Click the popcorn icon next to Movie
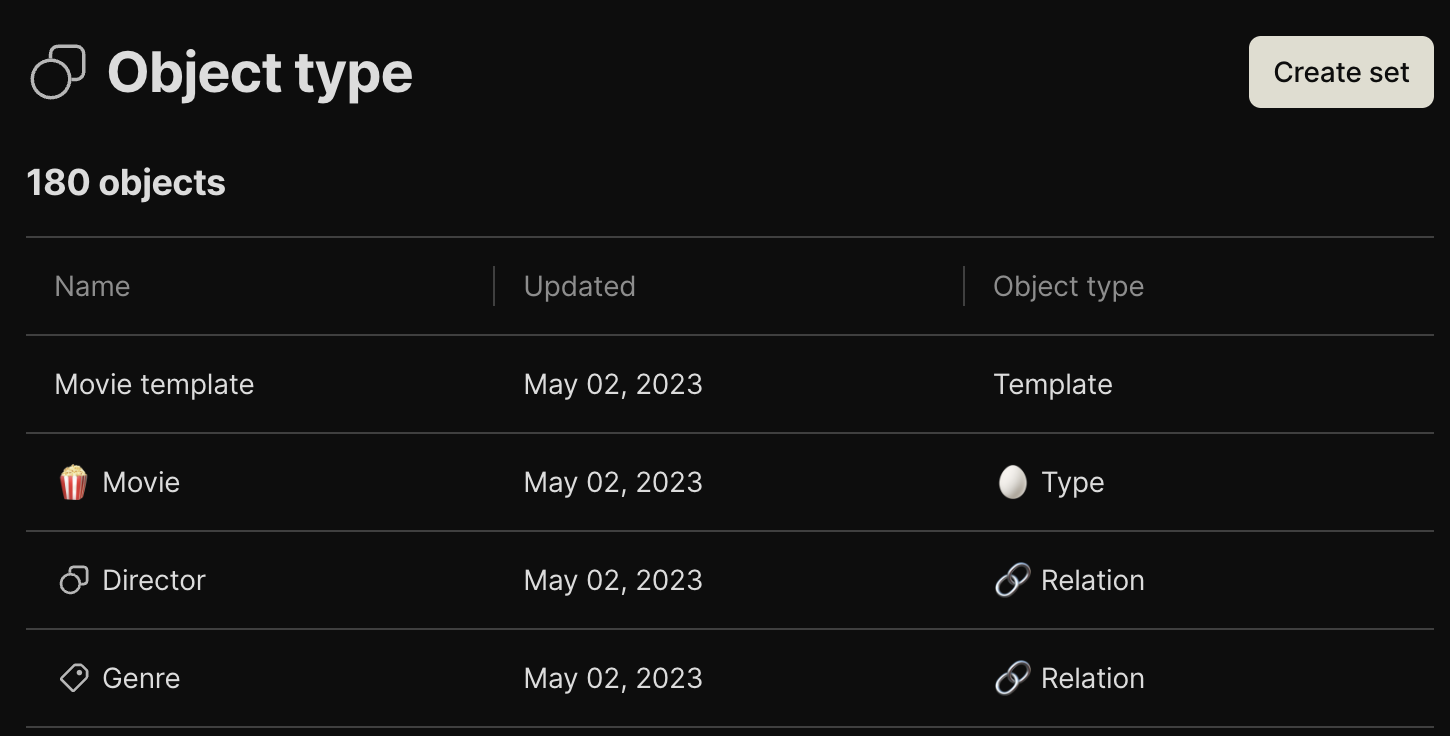The height and width of the screenshot is (736, 1450). pyautogui.click(x=73, y=482)
